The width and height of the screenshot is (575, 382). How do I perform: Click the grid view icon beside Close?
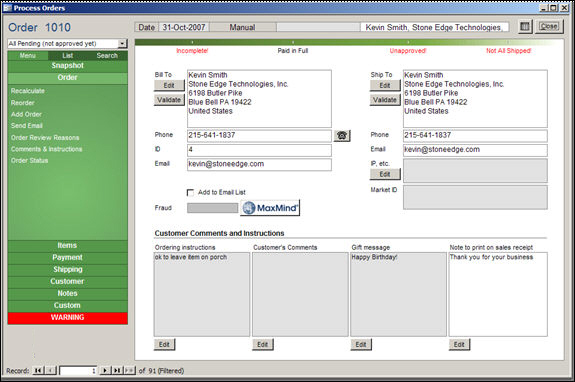pos(525,26)
